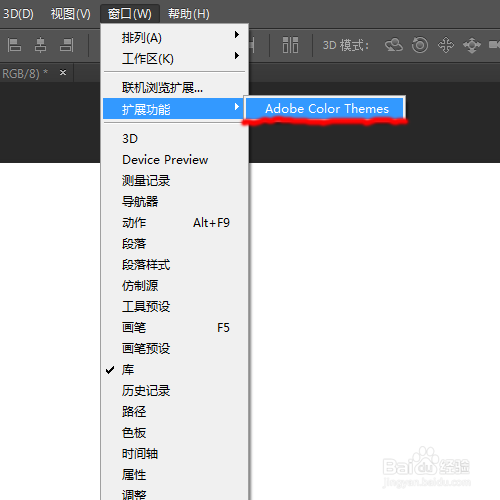This screenshot has height=500, width=500.
Task: Choose 联机浏览扩展... menu entry
Action: [x=175, y=88]
